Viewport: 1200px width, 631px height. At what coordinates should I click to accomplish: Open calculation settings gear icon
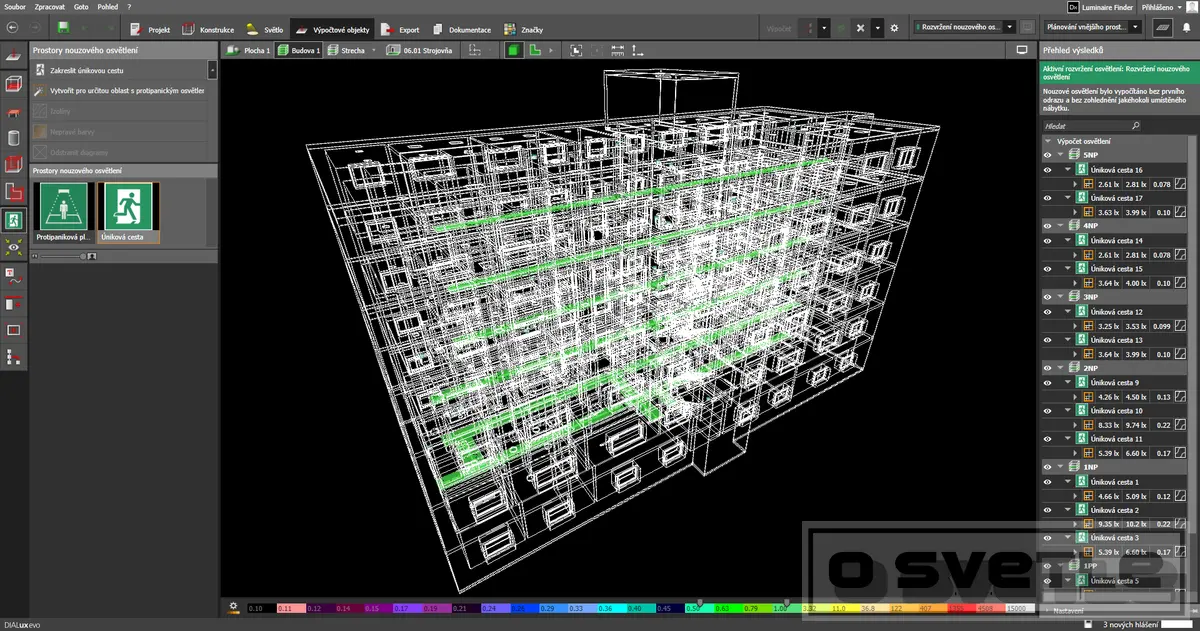(894, 29)
